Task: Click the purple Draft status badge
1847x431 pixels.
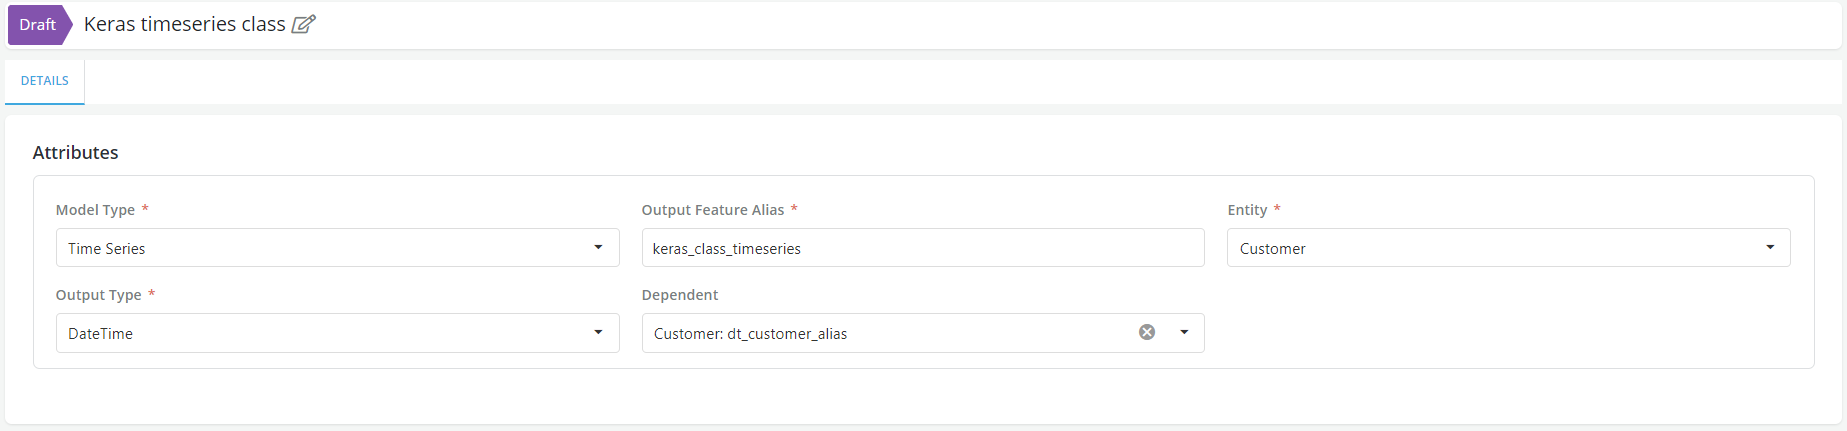Action: (x=38, y=25)
